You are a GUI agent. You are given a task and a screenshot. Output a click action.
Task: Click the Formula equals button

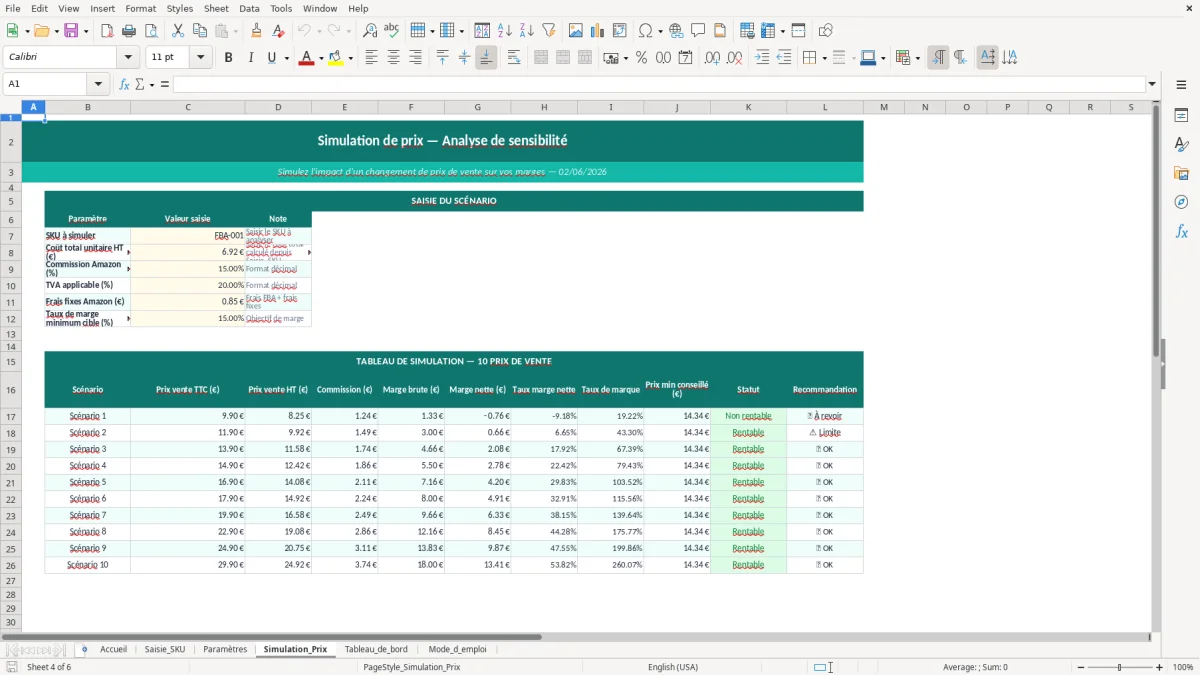tap(165, 85)
